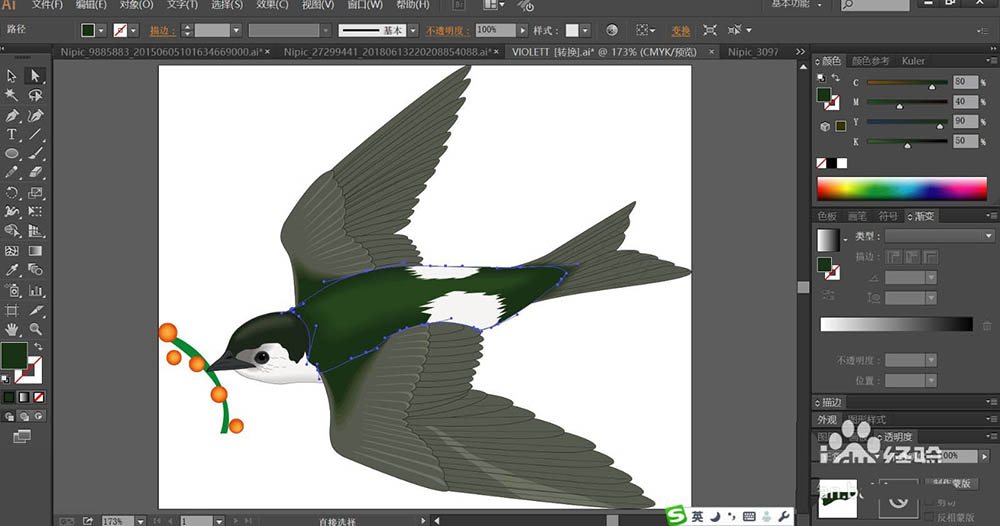Click the 制作蒙版 make mask button
Viewport: 1000px width, 526px height.
(x=952, y=483)
